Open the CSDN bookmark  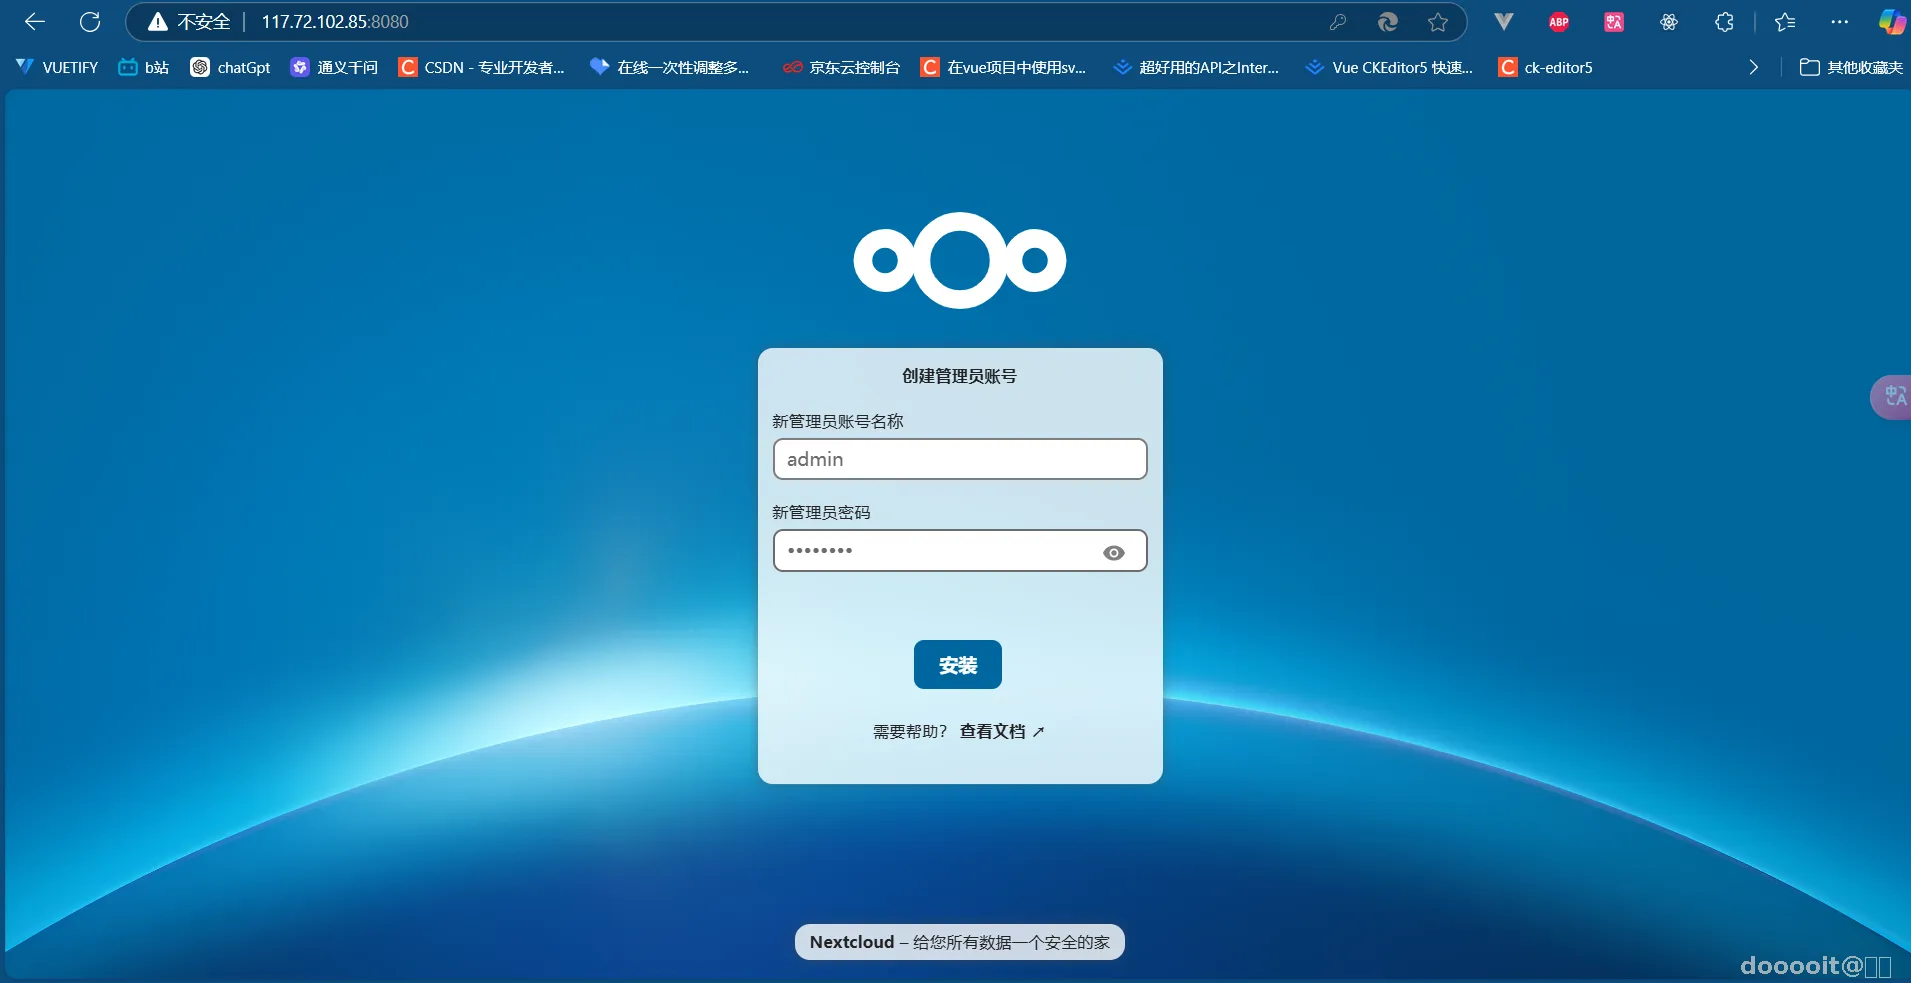[482, 67]
